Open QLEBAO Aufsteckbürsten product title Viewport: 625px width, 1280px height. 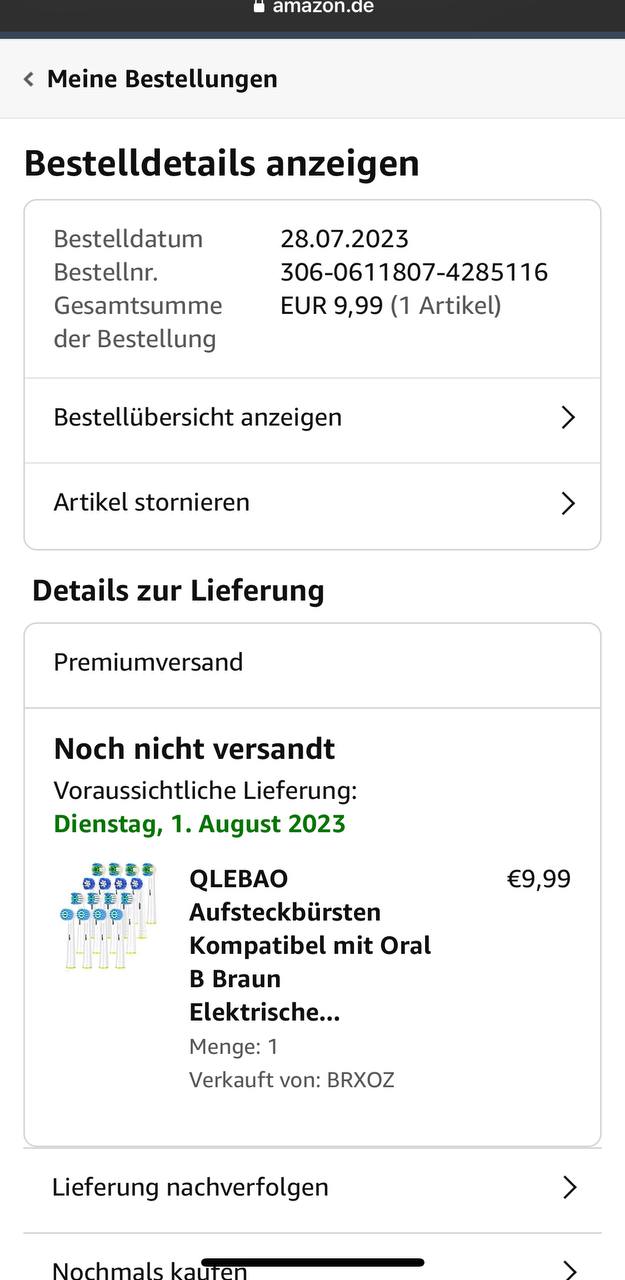pos(310,945)
